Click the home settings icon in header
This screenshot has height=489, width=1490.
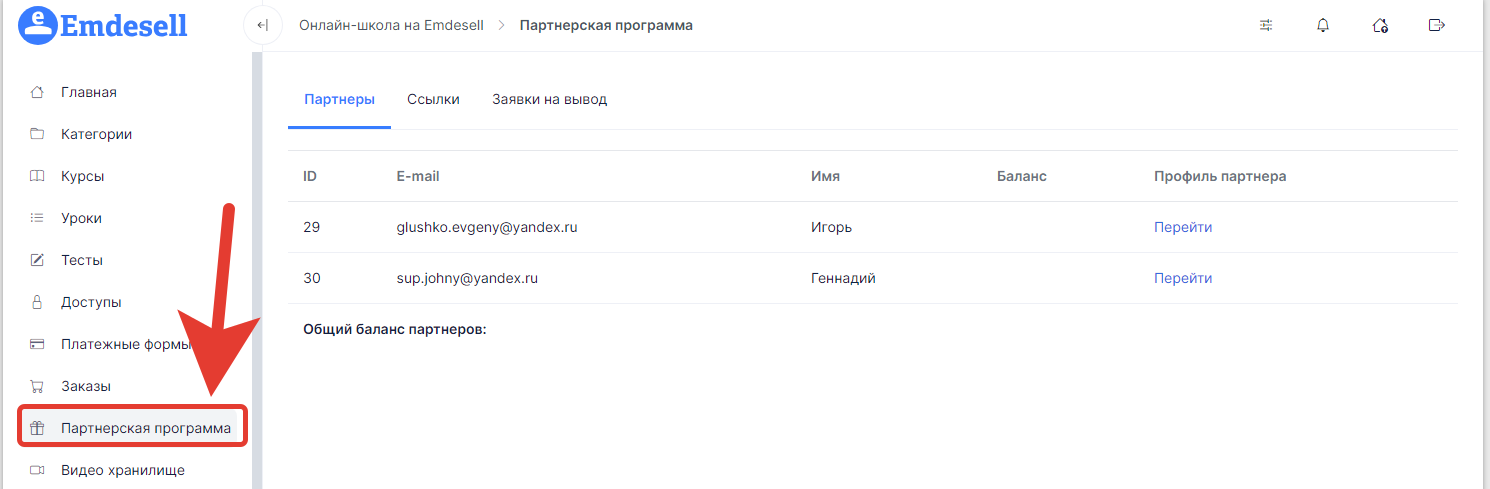(1380, 25)
